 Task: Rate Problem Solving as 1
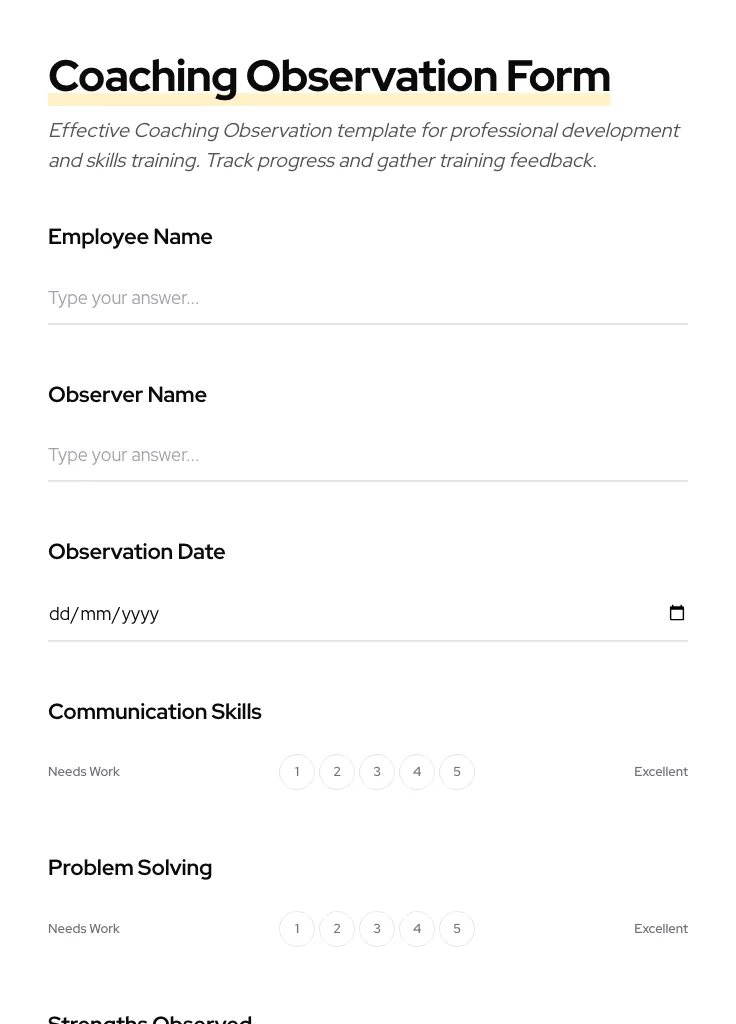point(297,929)
